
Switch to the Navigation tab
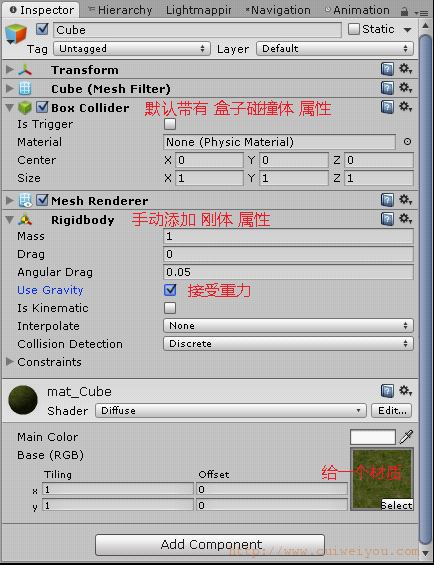point(278,10)
